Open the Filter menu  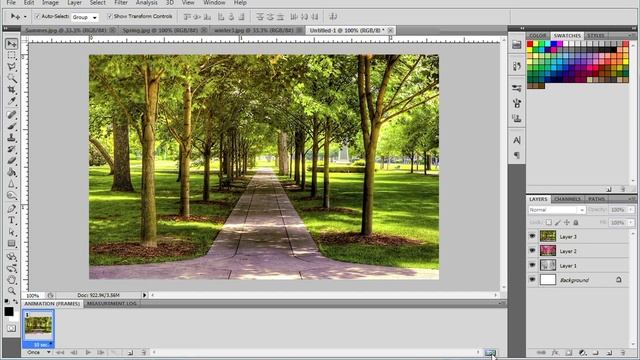click(121, 3)
